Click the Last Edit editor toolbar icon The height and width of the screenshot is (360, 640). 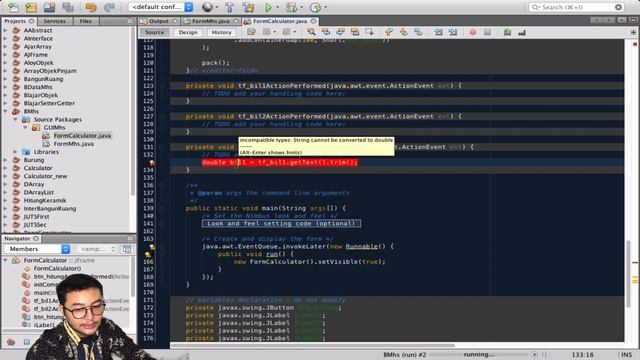coord(251,32)
